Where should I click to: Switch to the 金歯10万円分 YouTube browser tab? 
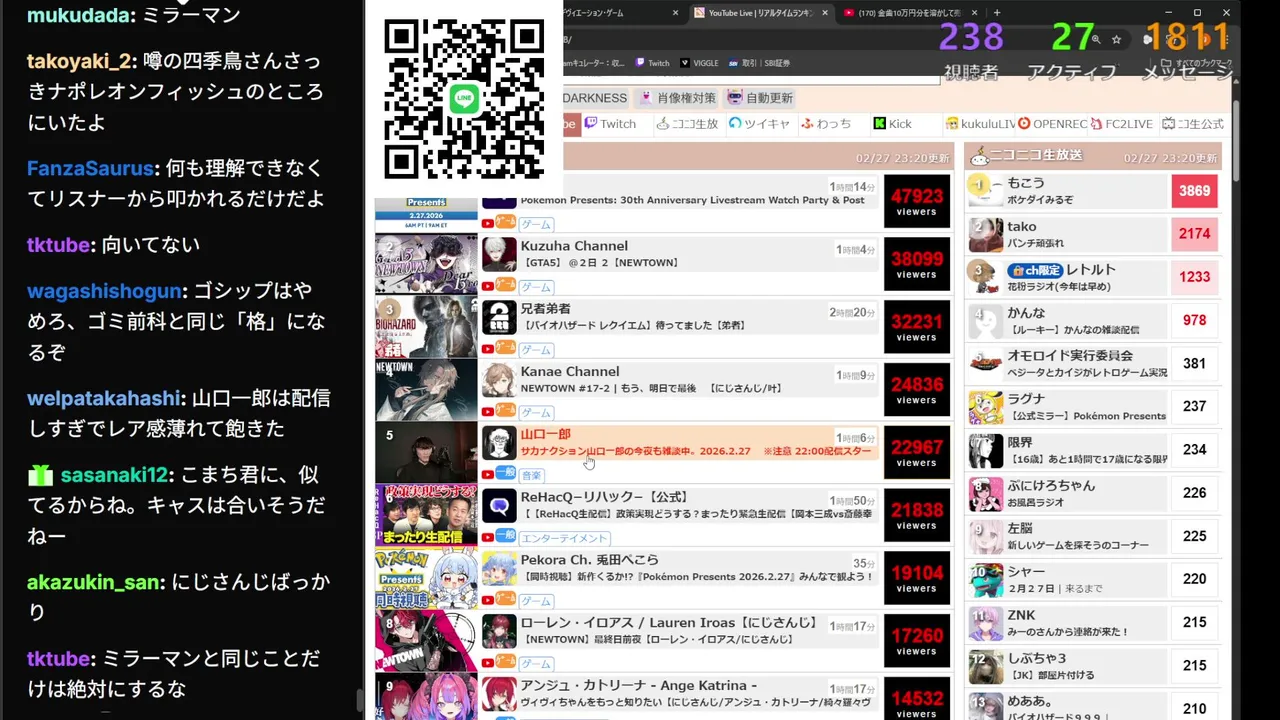pos(909,13)
